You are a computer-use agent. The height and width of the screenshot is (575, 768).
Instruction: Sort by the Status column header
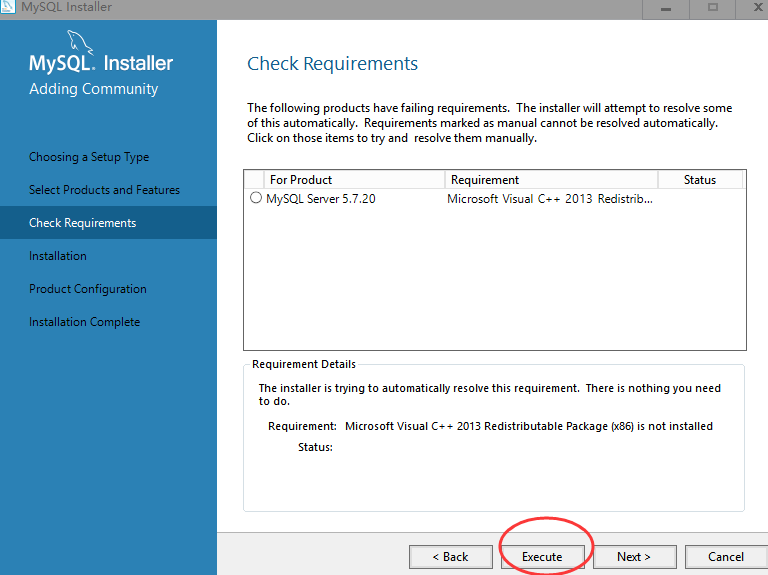point(700,180)
